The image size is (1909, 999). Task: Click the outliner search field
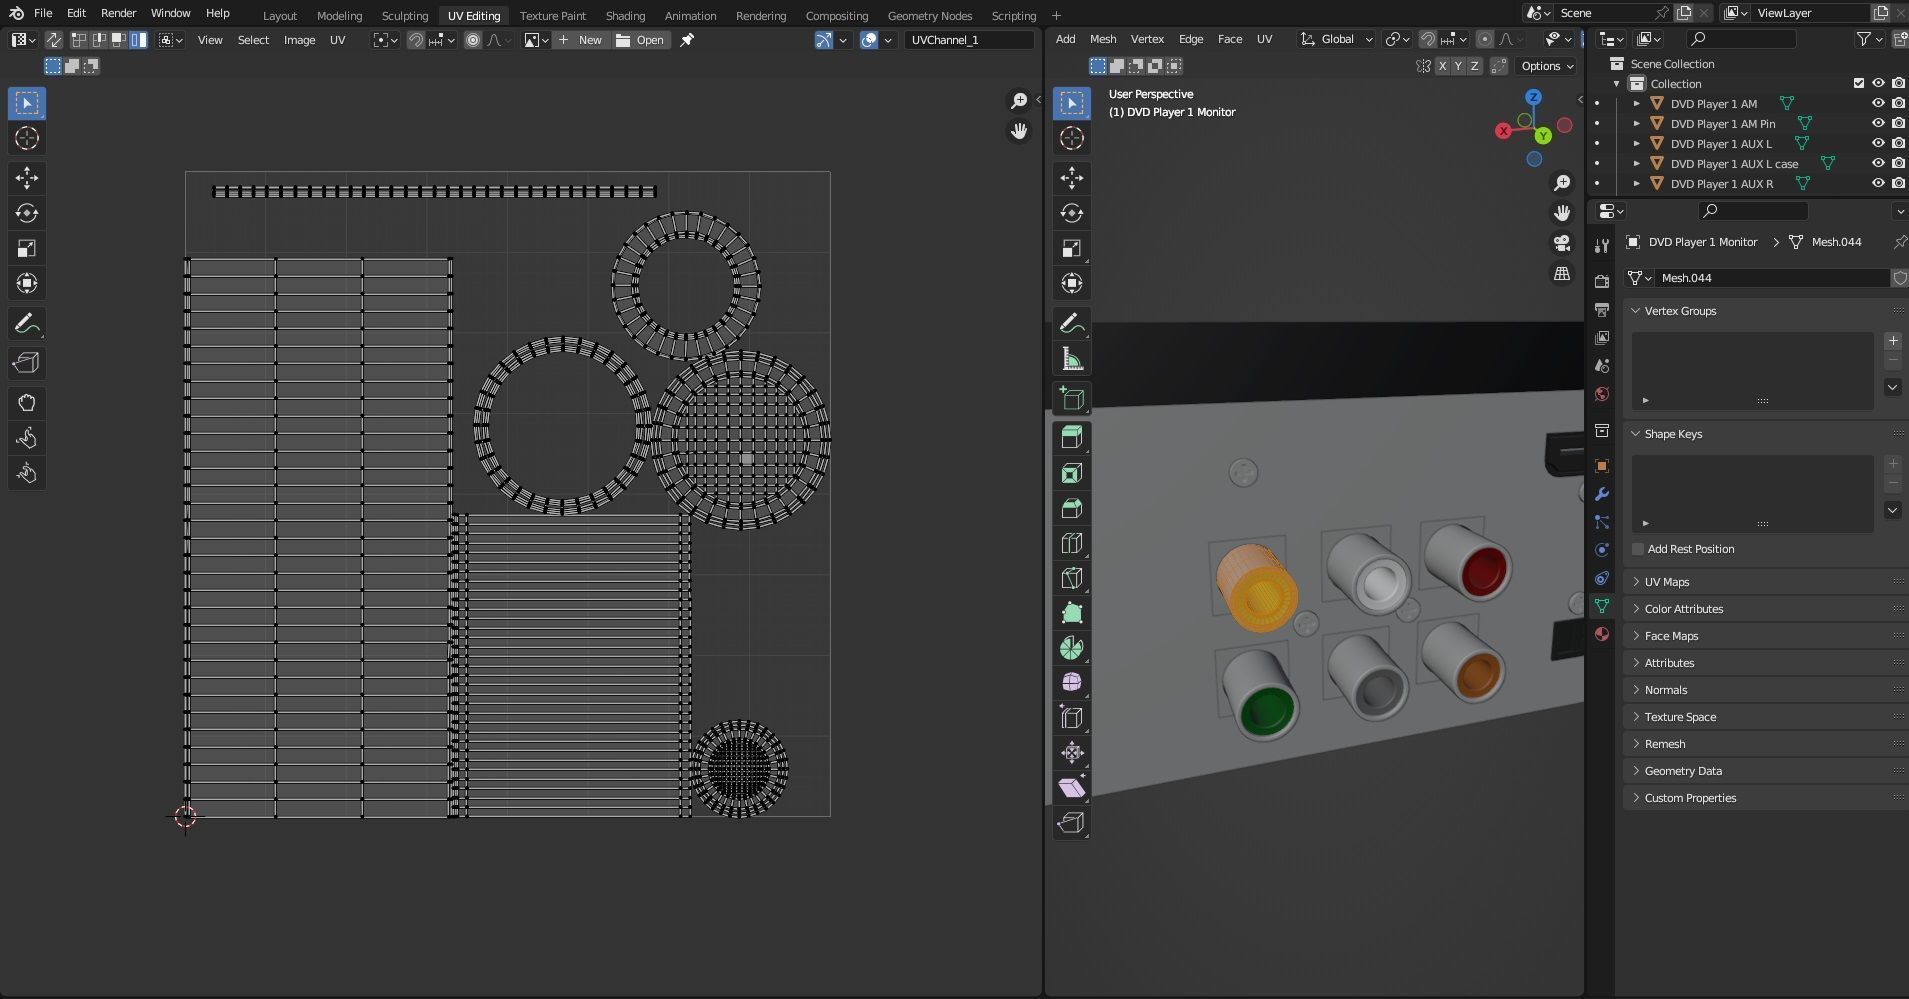(1741, 39)
